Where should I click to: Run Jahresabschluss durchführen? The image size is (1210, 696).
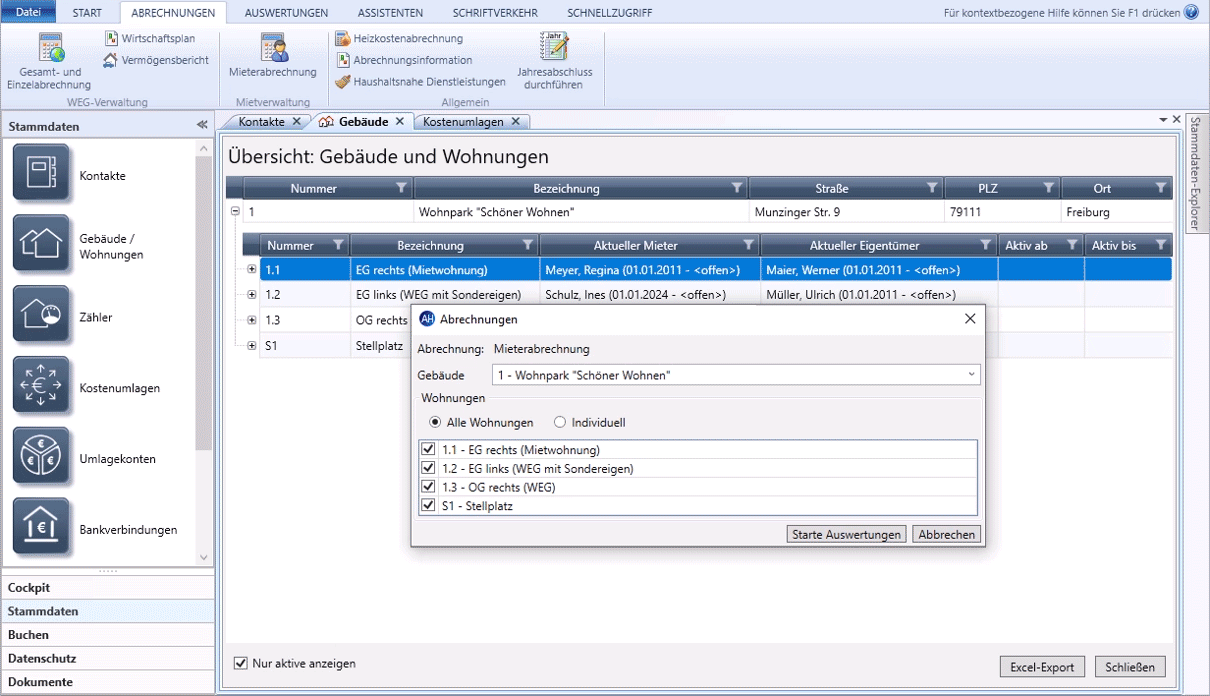555,62
